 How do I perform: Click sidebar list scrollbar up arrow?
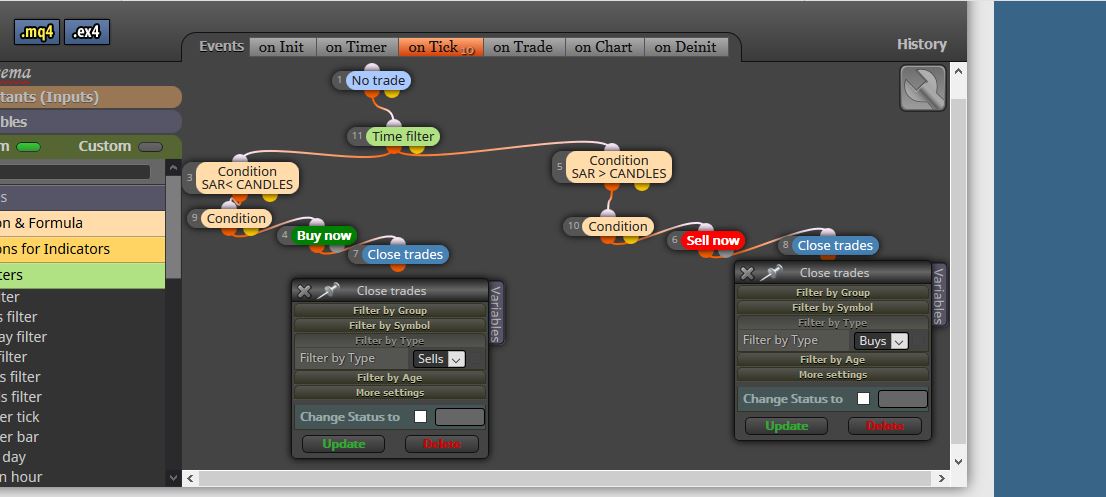[x=174, y=168]
